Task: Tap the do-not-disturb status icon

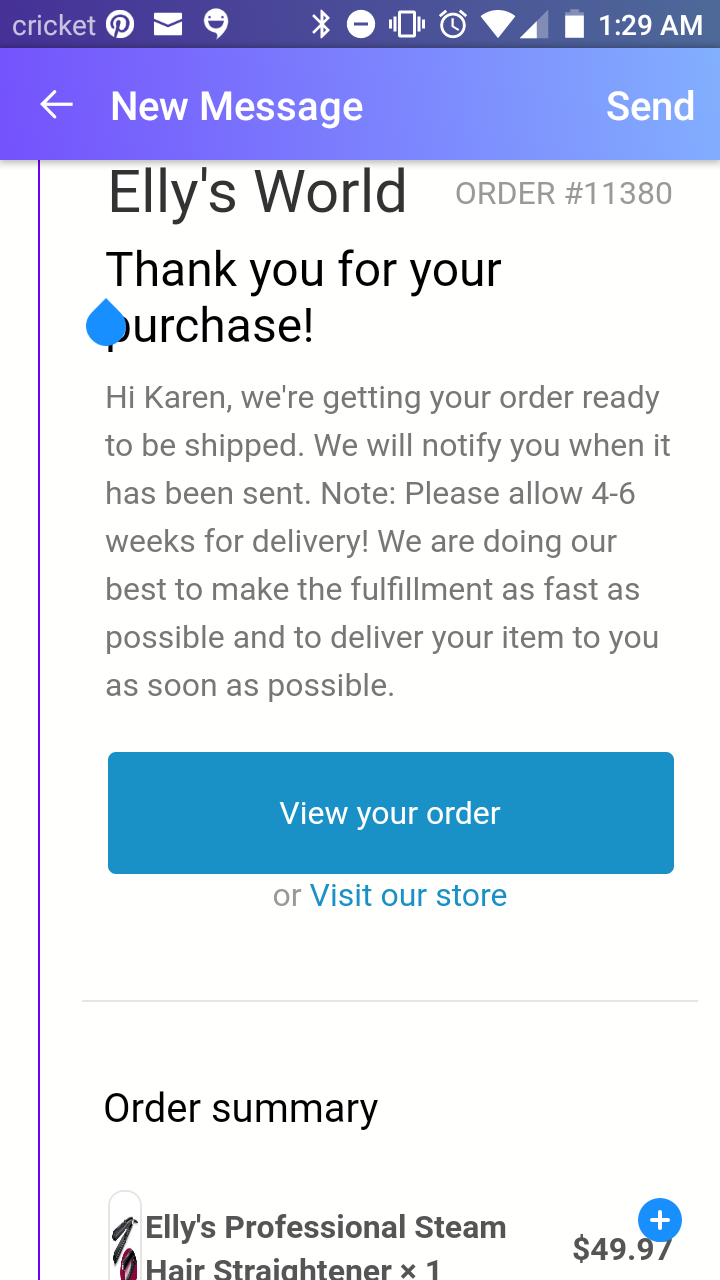Action: point(361,24)
